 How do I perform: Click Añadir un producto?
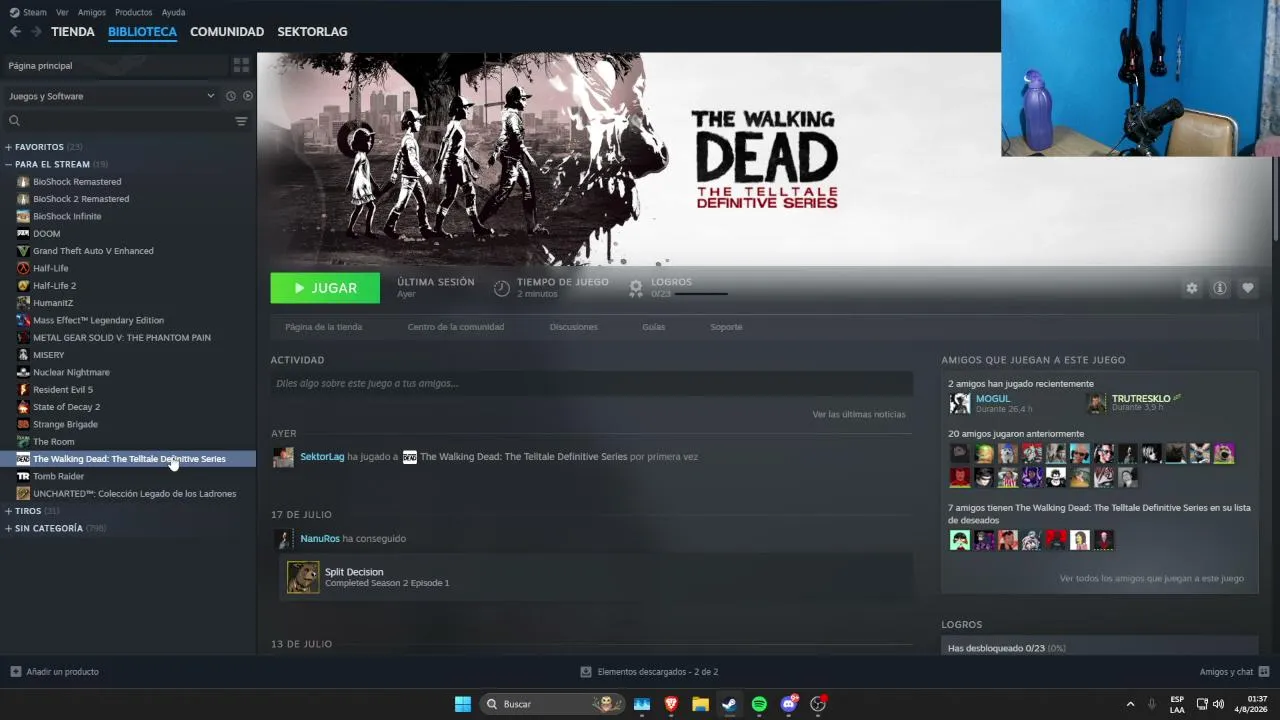[55, 672]
